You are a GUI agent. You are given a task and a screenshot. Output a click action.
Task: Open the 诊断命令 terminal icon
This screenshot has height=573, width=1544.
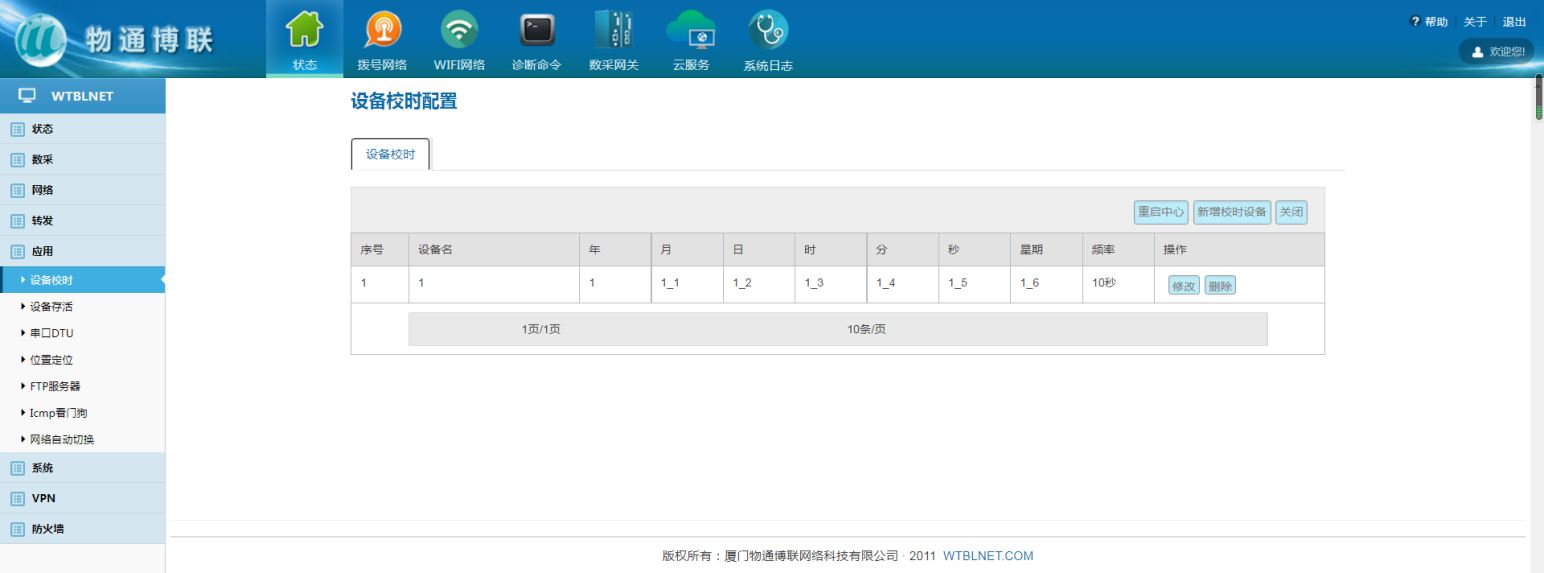coord(537,31)
